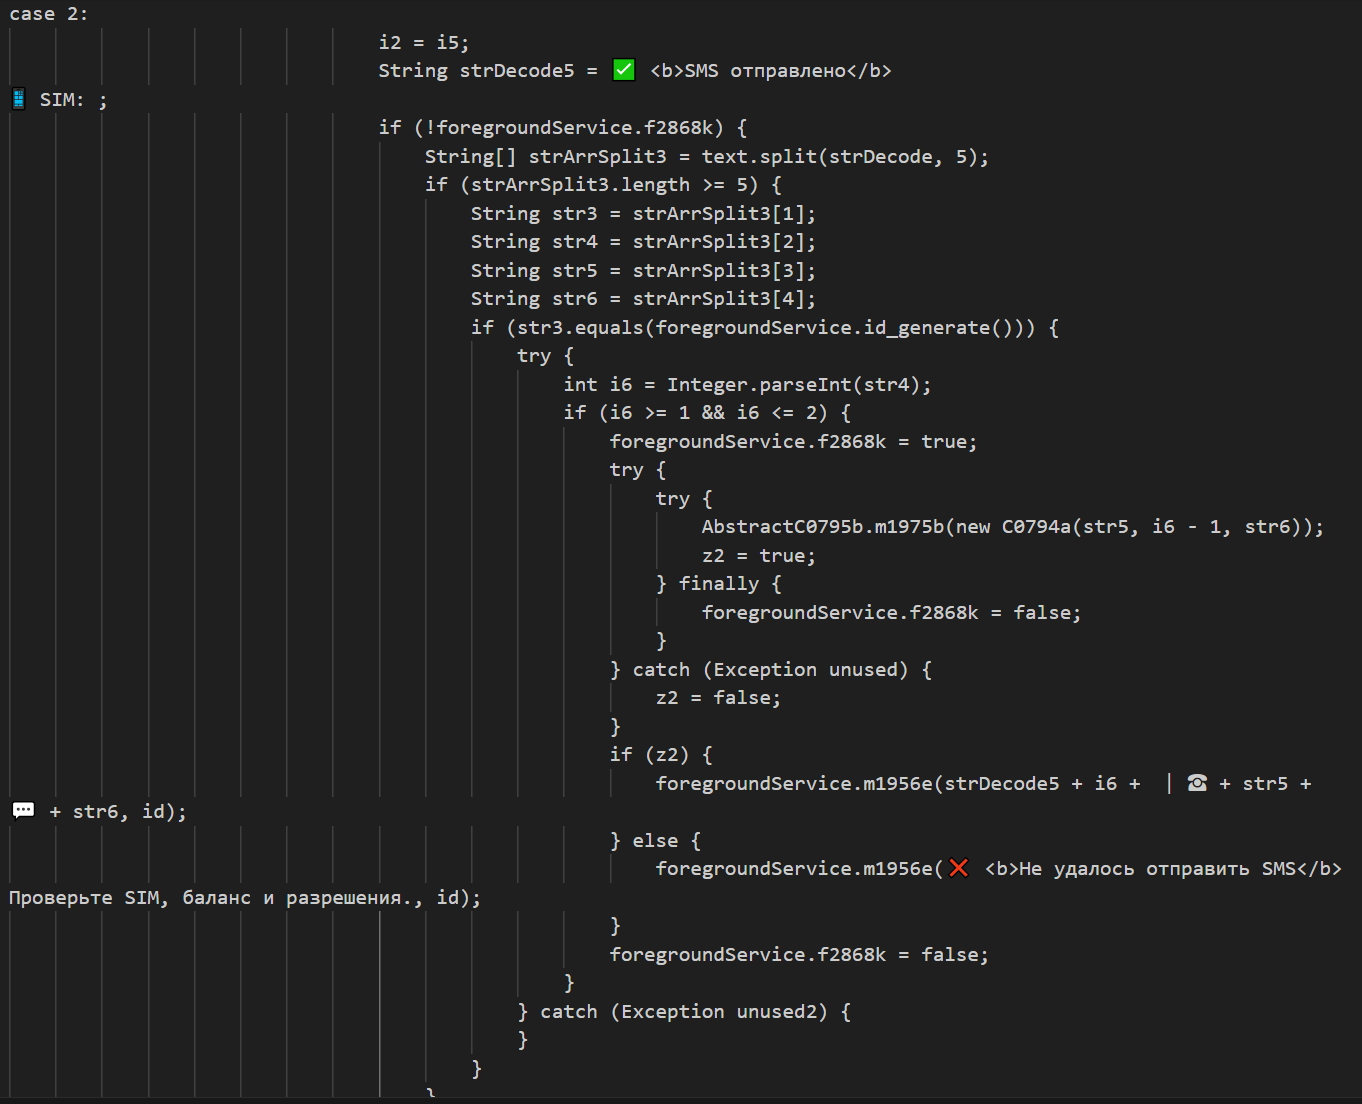Click the mobile phone emoji before SIM

18,99
